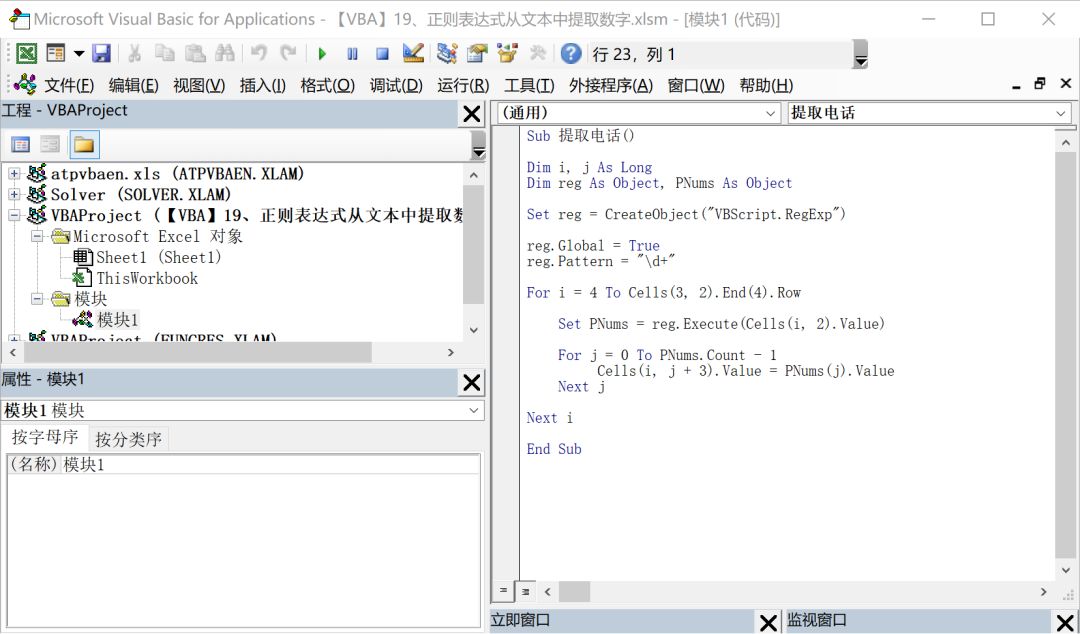The width and height of the screenshot is (1080, 634).
Task: Click the Reset stop icon
Action: (x=382, y=54)
